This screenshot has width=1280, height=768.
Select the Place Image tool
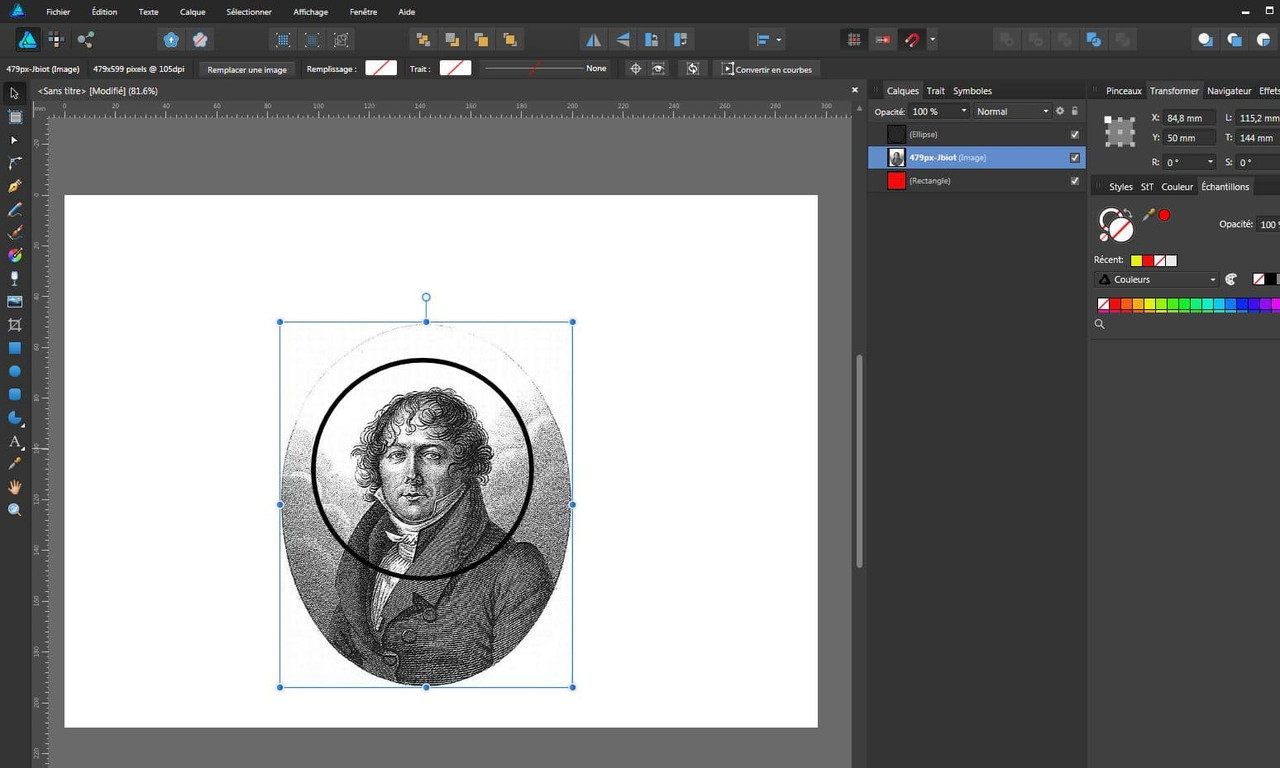pos(15,301)
